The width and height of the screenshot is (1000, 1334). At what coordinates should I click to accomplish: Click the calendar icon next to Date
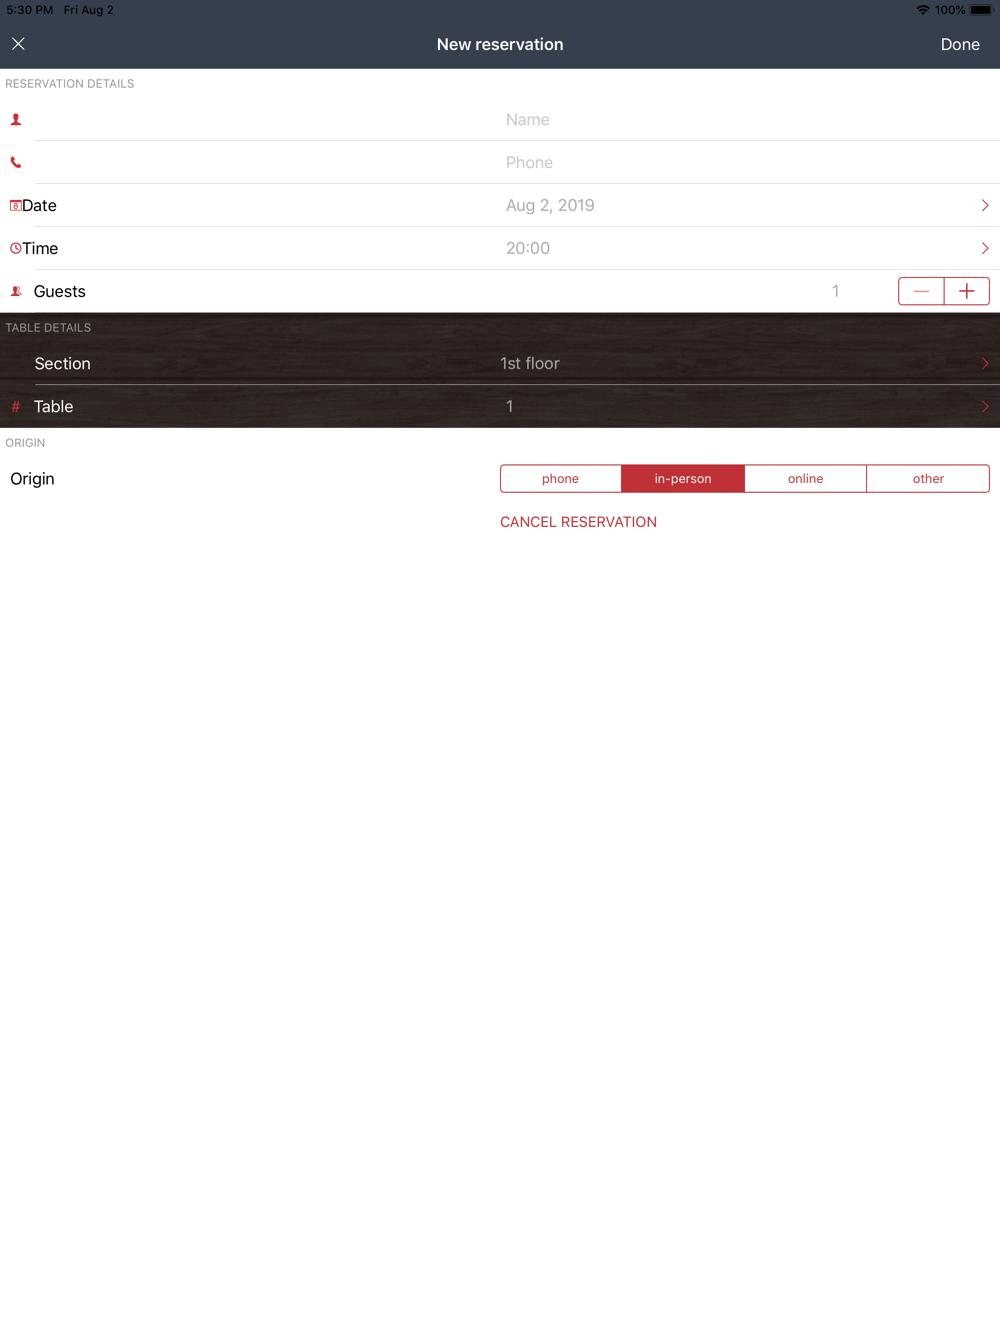point(15,205)
